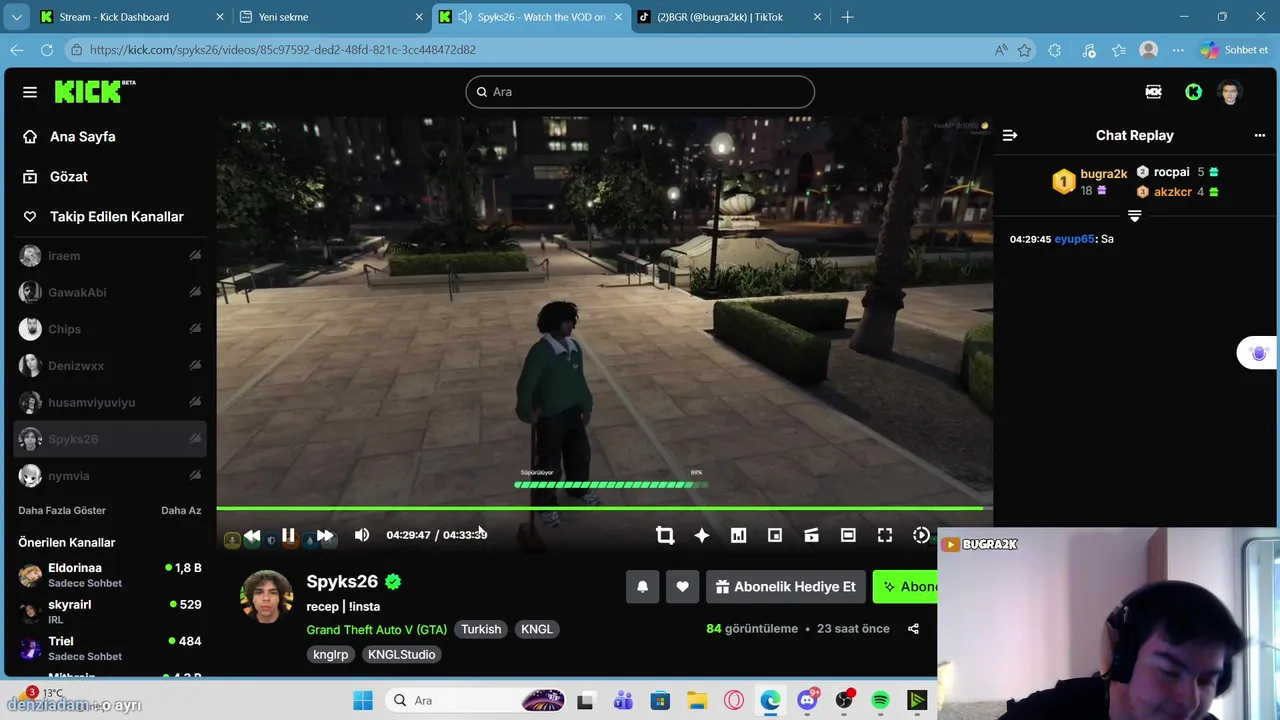
Task: Enable mini player mode icon
Action: (775, 536)
